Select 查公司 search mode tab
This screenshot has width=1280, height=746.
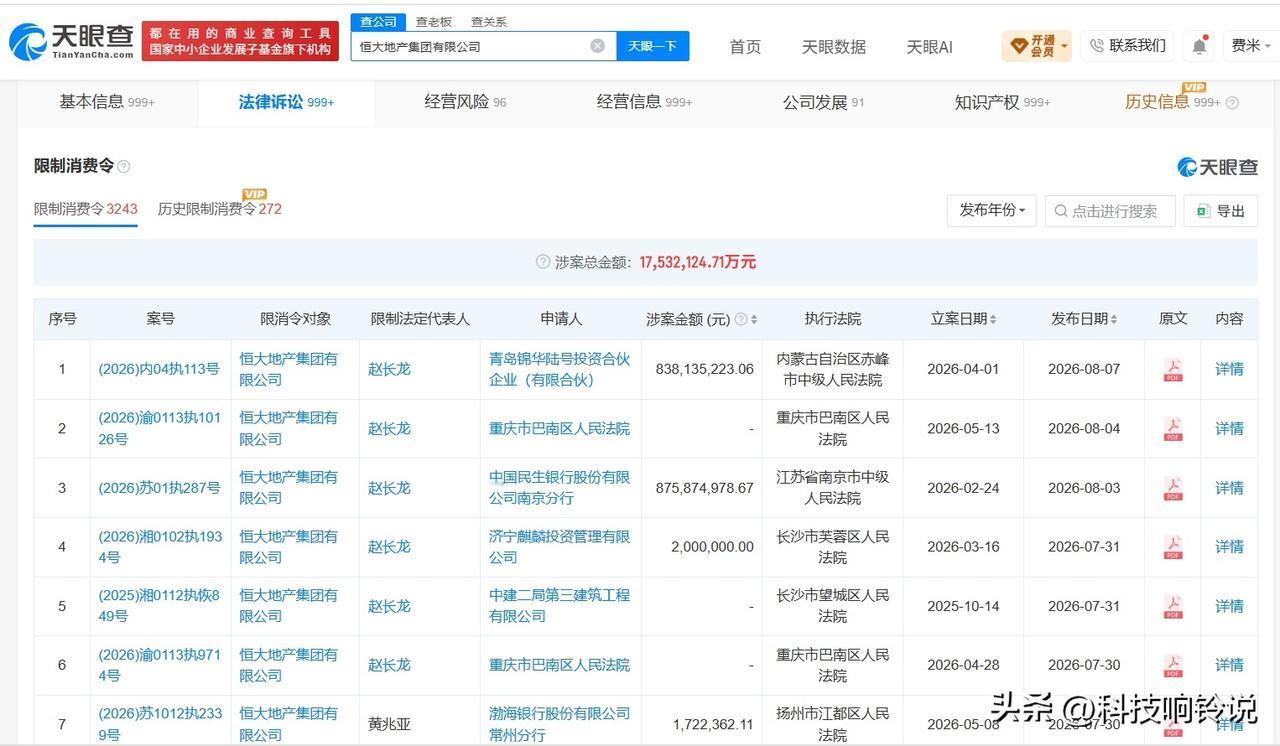click(x=378, y=22)
